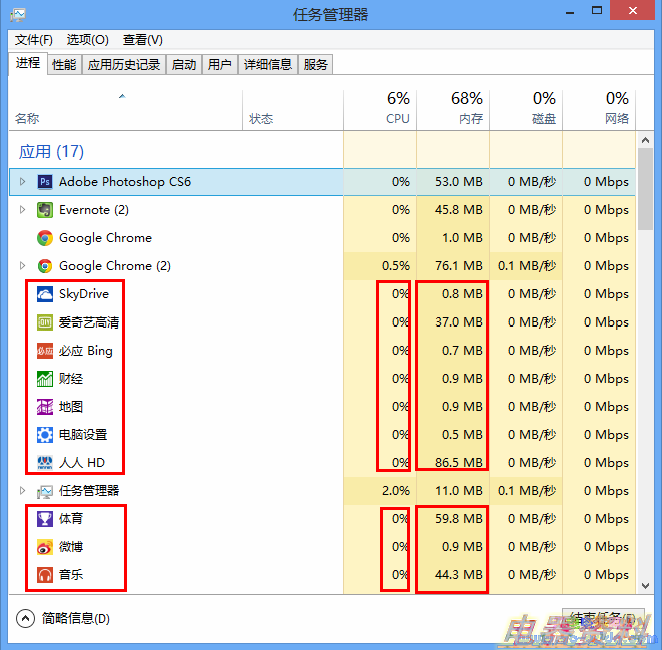Select the 电脑设置 gear icon
Image resolution: width=662 pixels, height=650 pixels.
pos(44,435)
